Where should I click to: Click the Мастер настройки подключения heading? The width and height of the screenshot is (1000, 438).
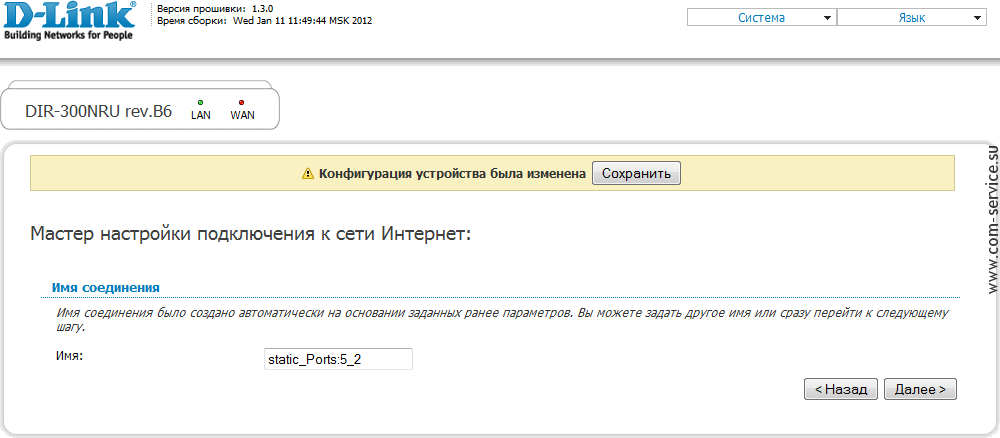click(x=251, y=233)
